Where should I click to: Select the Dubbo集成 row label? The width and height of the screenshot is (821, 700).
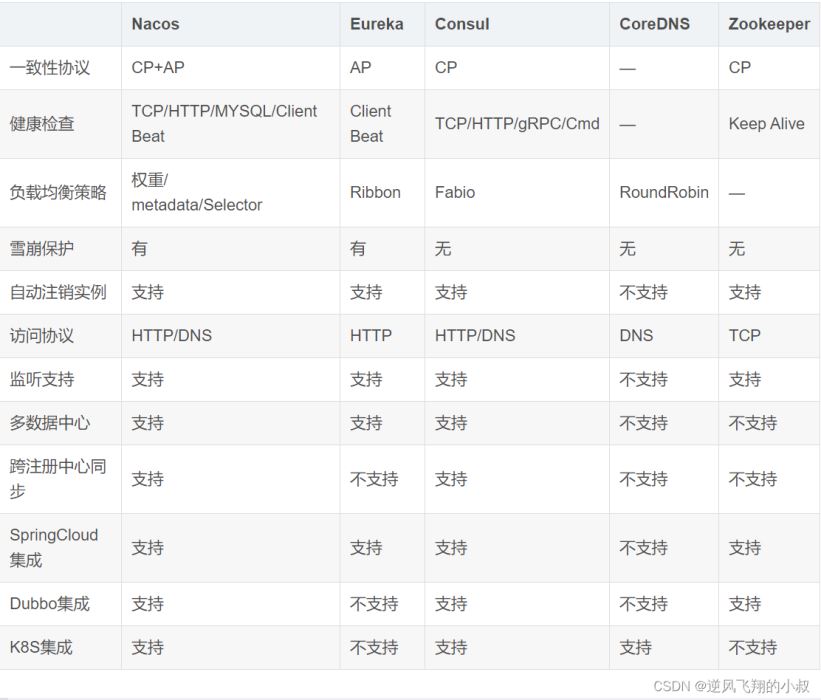pyautogui.click(x=50, y=604)
